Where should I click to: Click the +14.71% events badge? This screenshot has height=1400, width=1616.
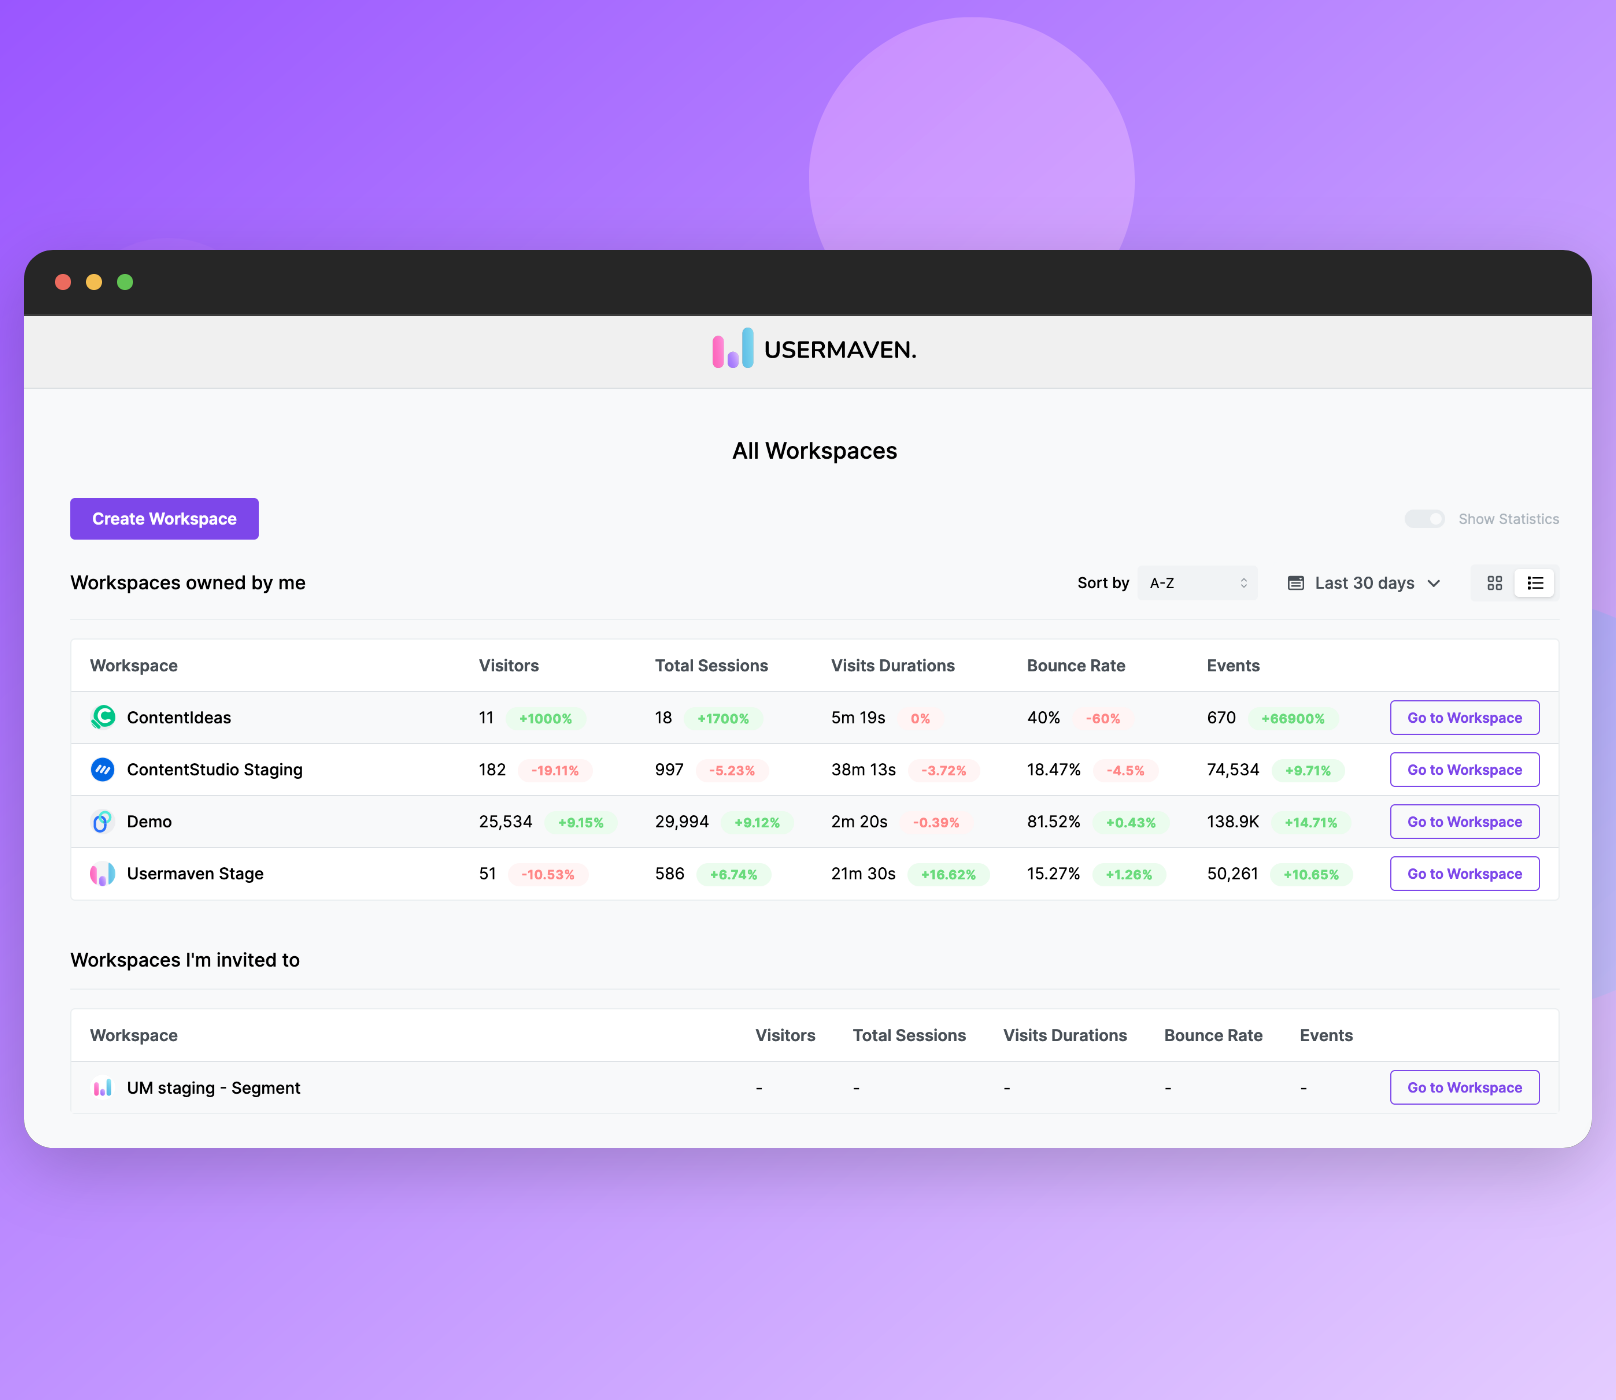[1311, 822]
